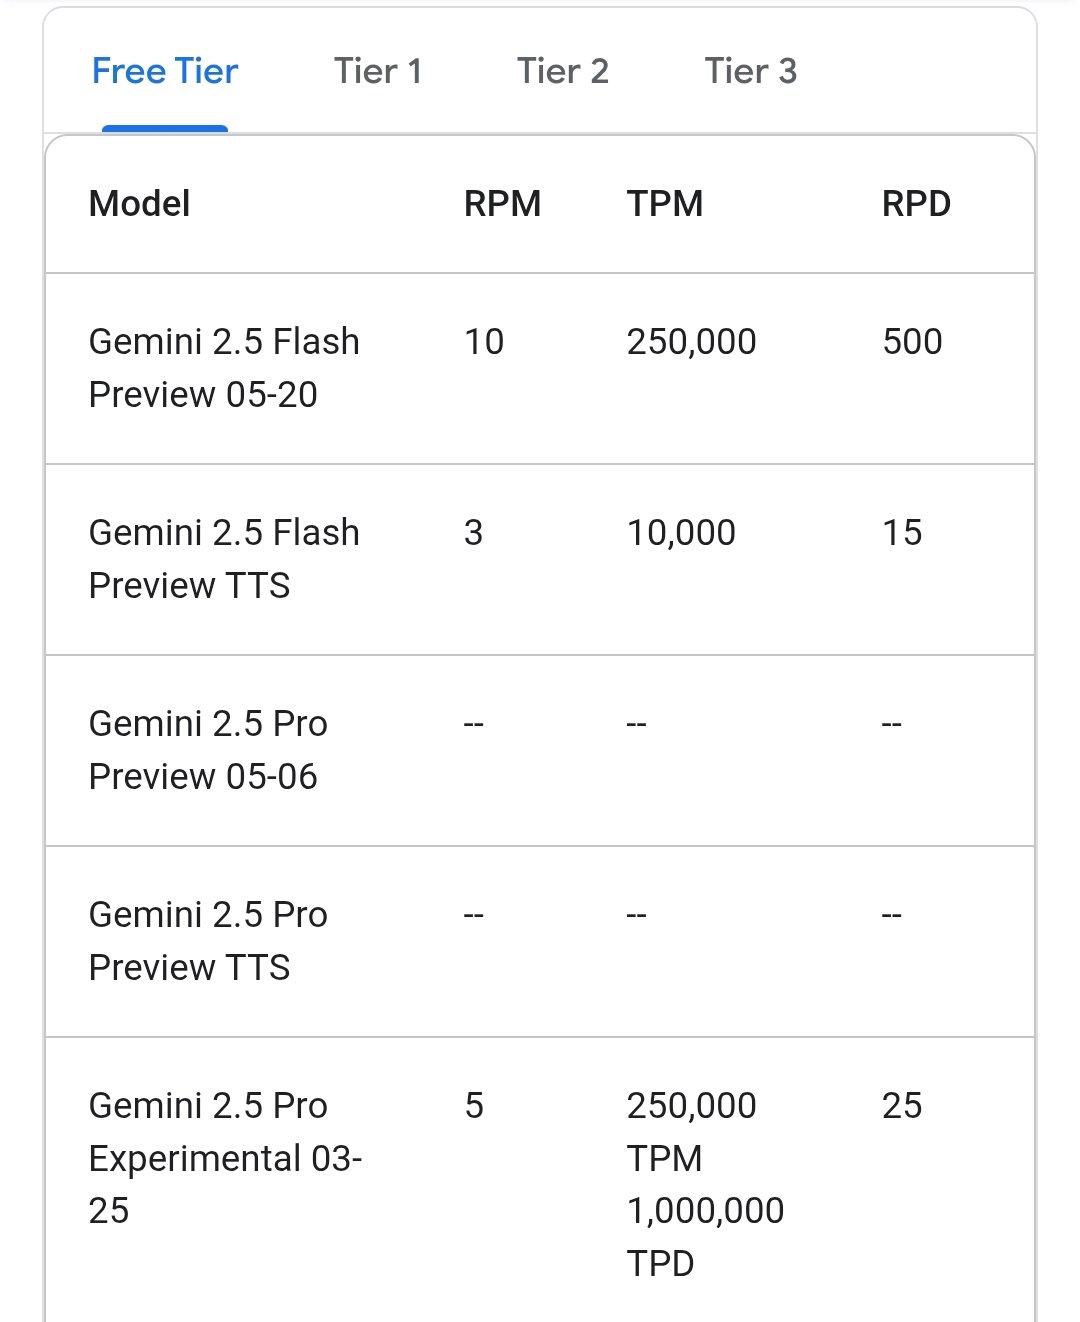
Task: Click the 1,000,000 TPD value
Action: [705, 1212]
